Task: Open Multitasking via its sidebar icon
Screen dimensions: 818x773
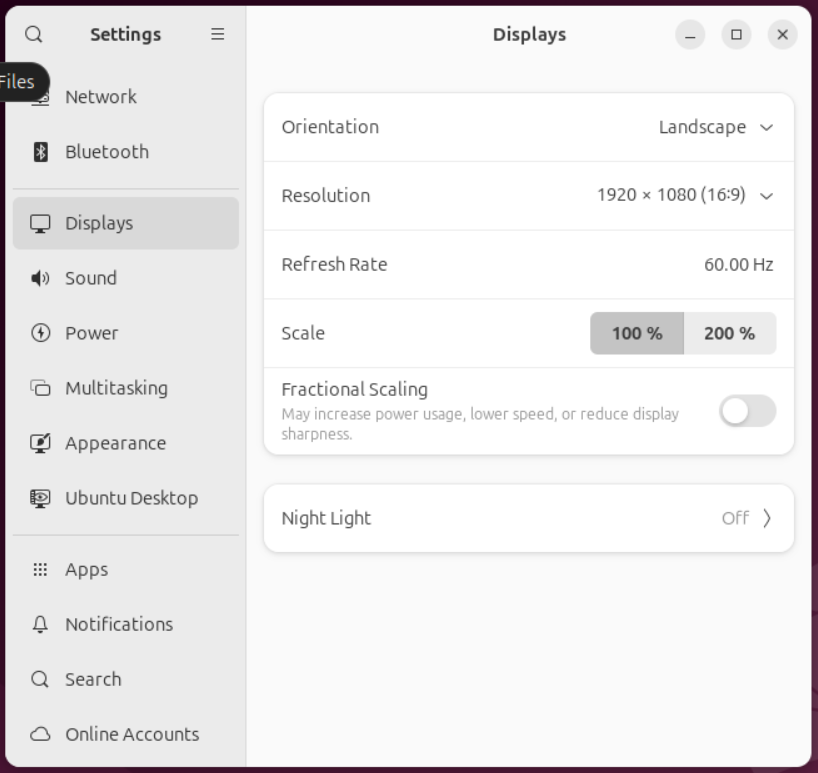Action: (41, 388)
